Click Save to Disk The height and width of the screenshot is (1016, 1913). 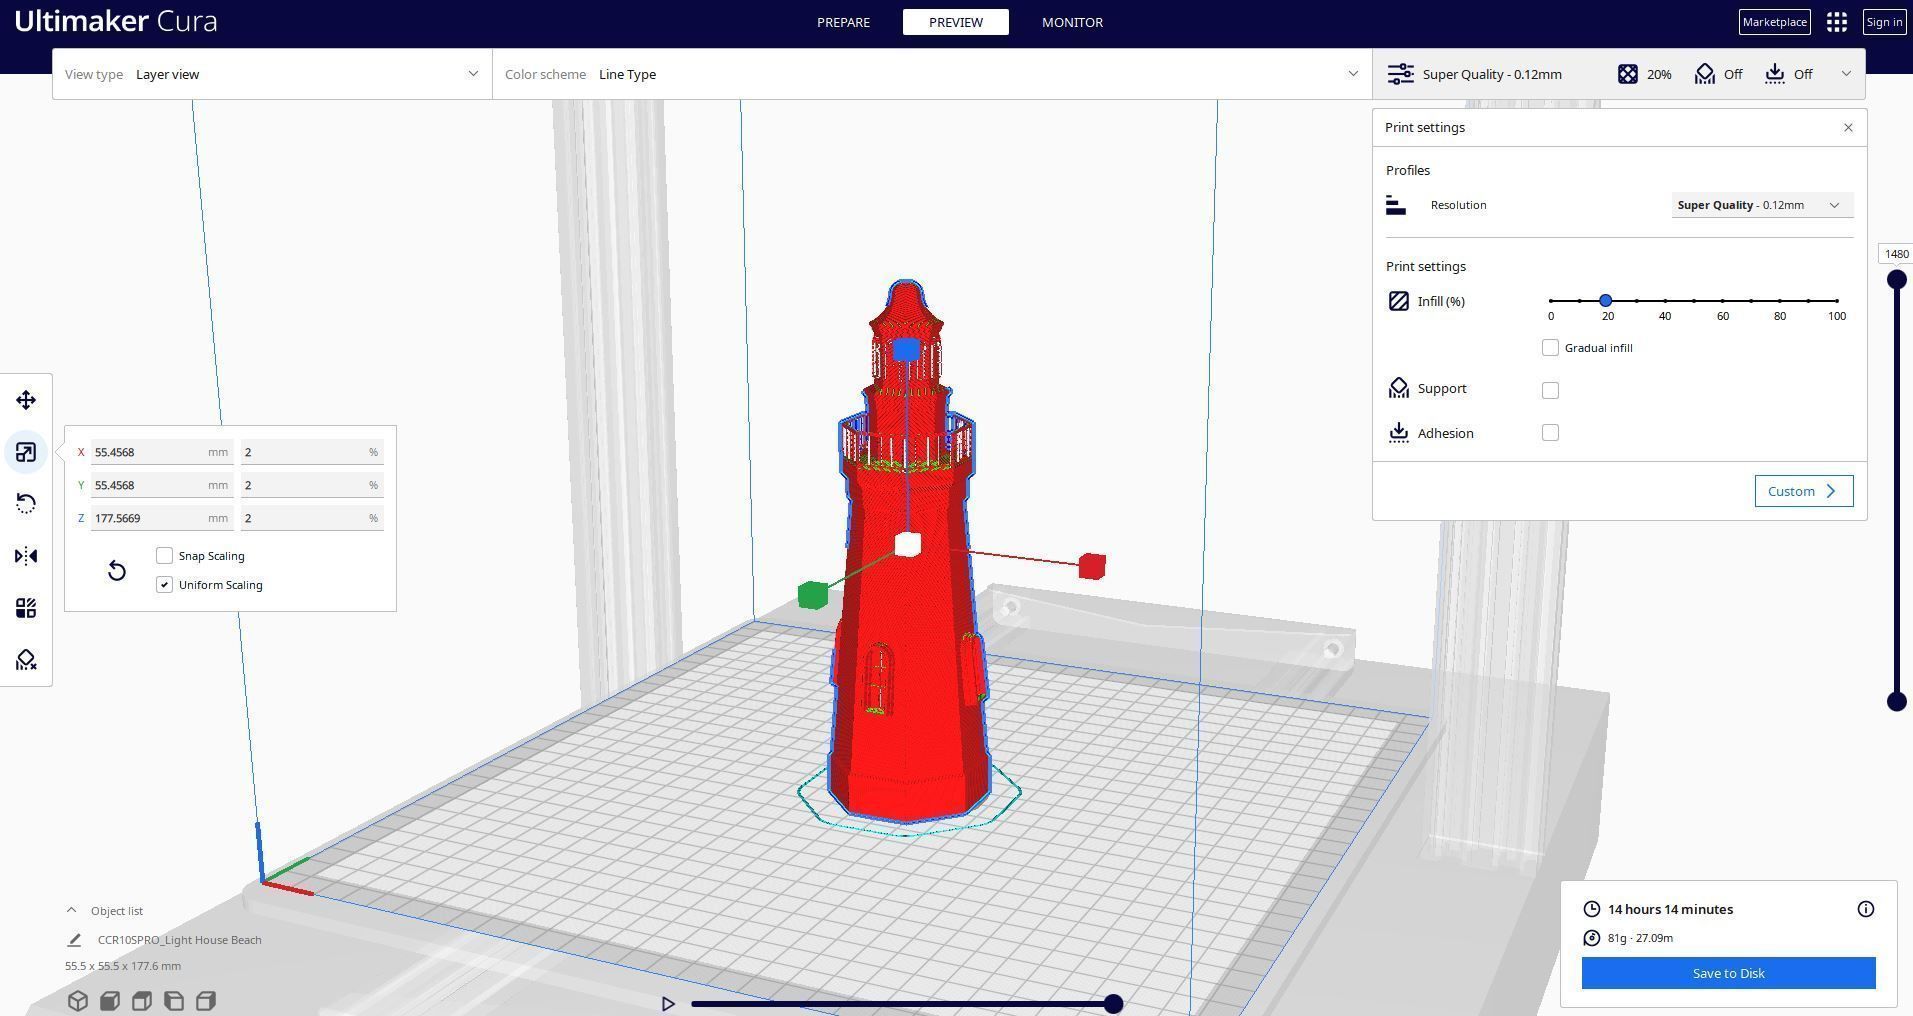pos(1728,973)
